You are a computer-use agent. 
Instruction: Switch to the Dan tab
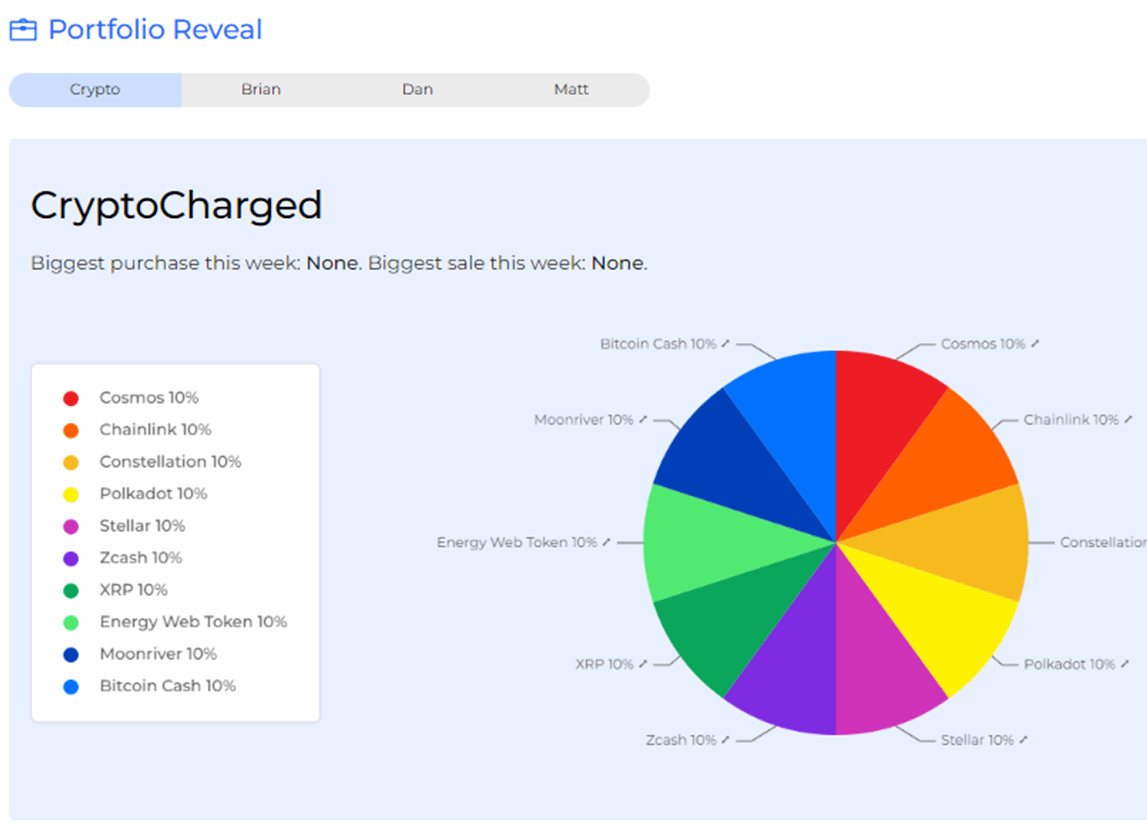pyautogui.click(x=417, y=89)
